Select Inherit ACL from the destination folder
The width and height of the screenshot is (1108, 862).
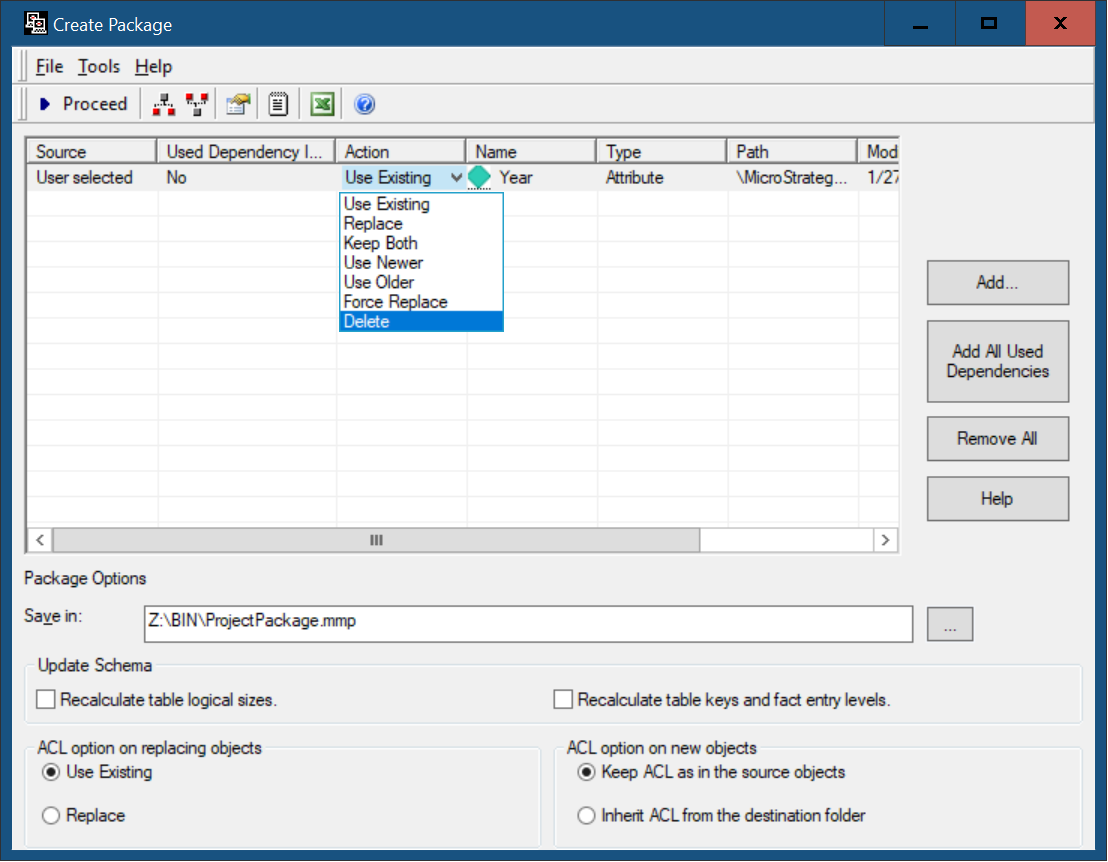point(587,816)
